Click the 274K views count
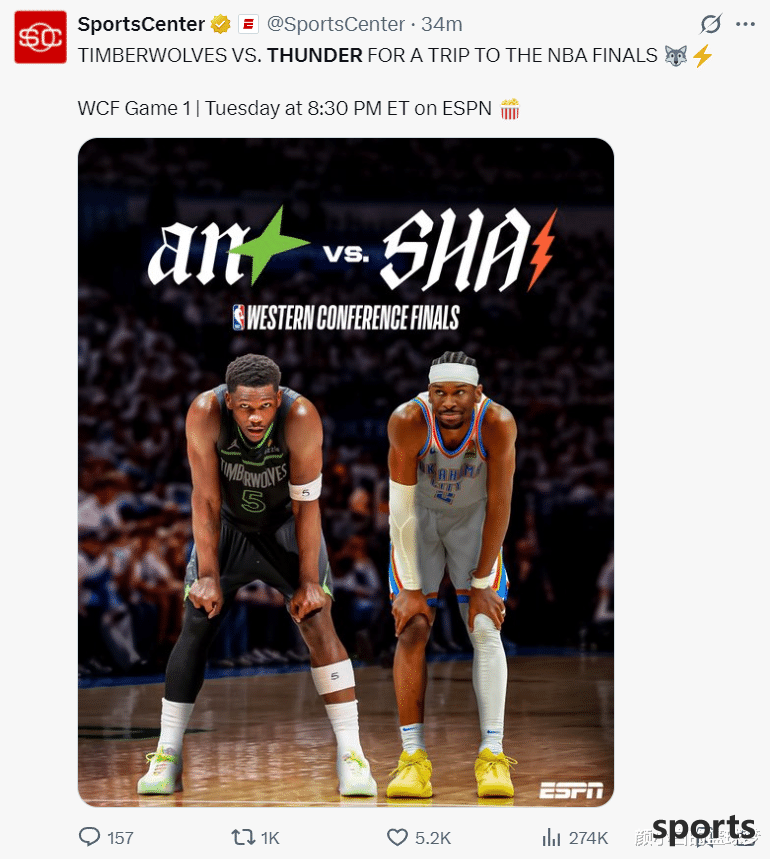Viewport: 770px width, 859px height. [588, 838]
